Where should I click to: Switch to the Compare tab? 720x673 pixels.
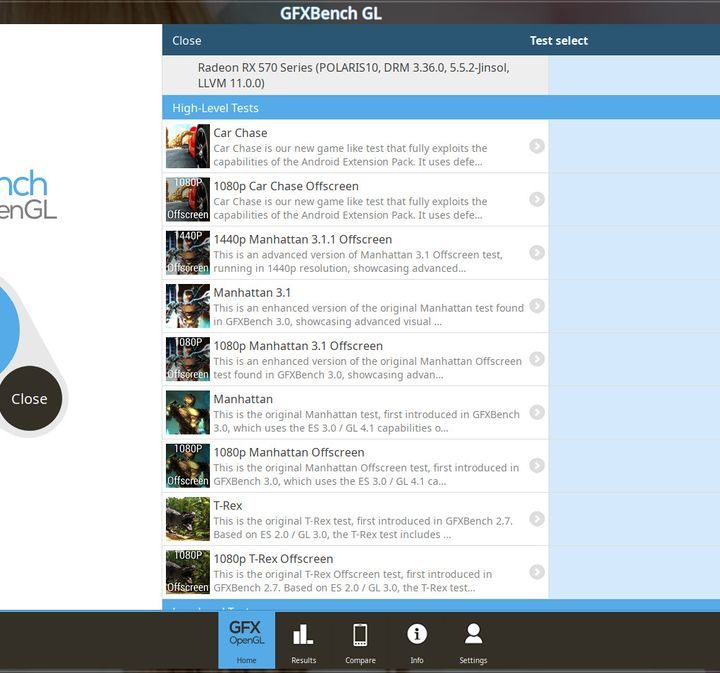point(360,640)
